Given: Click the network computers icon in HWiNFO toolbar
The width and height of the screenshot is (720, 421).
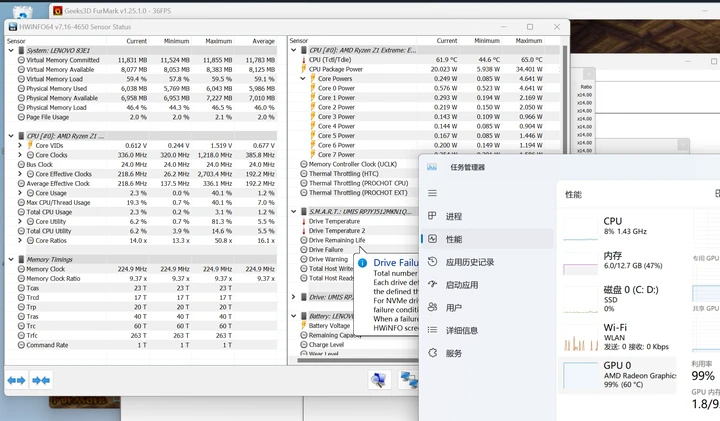Looking at the screenshot, I should click(408, 380).
